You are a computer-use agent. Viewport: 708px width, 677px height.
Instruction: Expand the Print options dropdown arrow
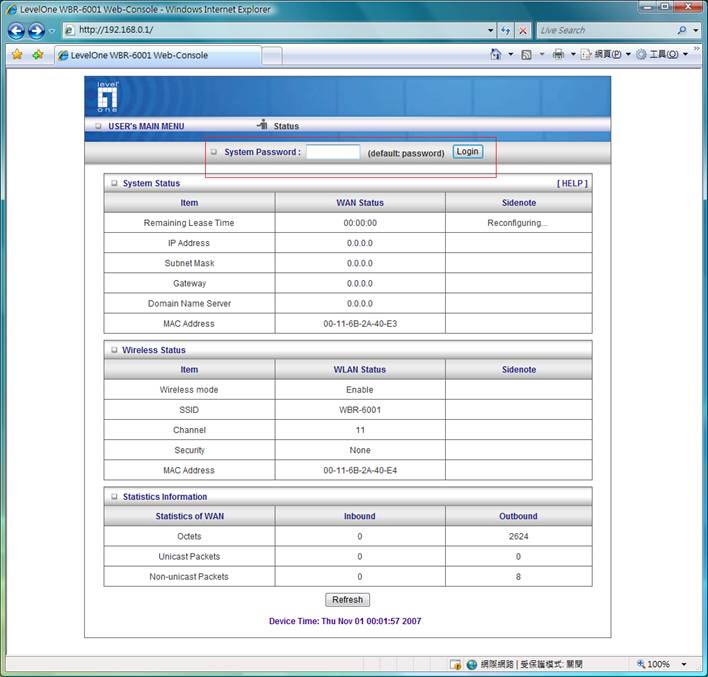tap(573, 54)
